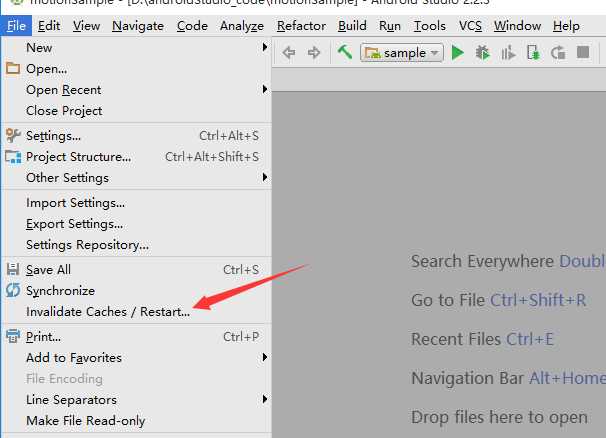This screenshot has width=606, height=438.
Task: Click the Drop files here to open text
Action: 499,417
